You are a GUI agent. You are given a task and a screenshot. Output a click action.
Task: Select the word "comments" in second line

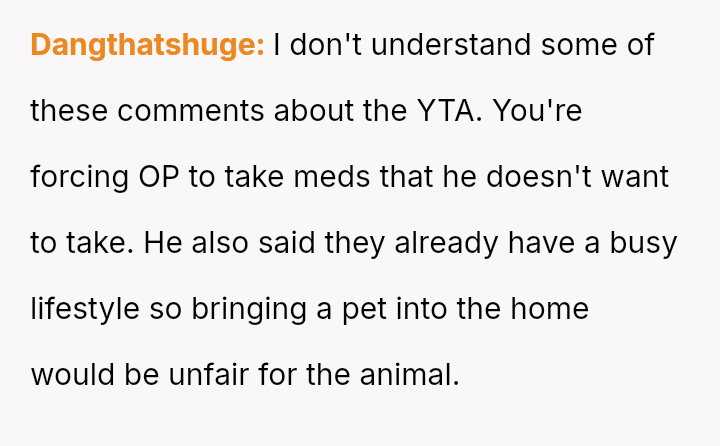tap(191, 111)
